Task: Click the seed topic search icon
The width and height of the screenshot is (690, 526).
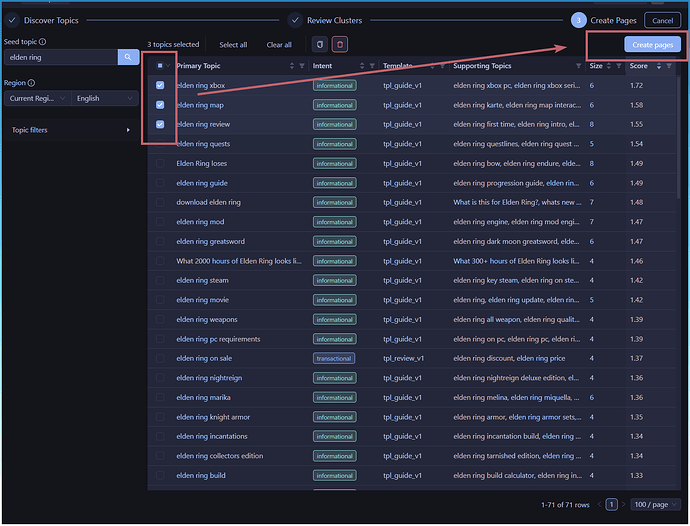Action: (x=128, y=58)
